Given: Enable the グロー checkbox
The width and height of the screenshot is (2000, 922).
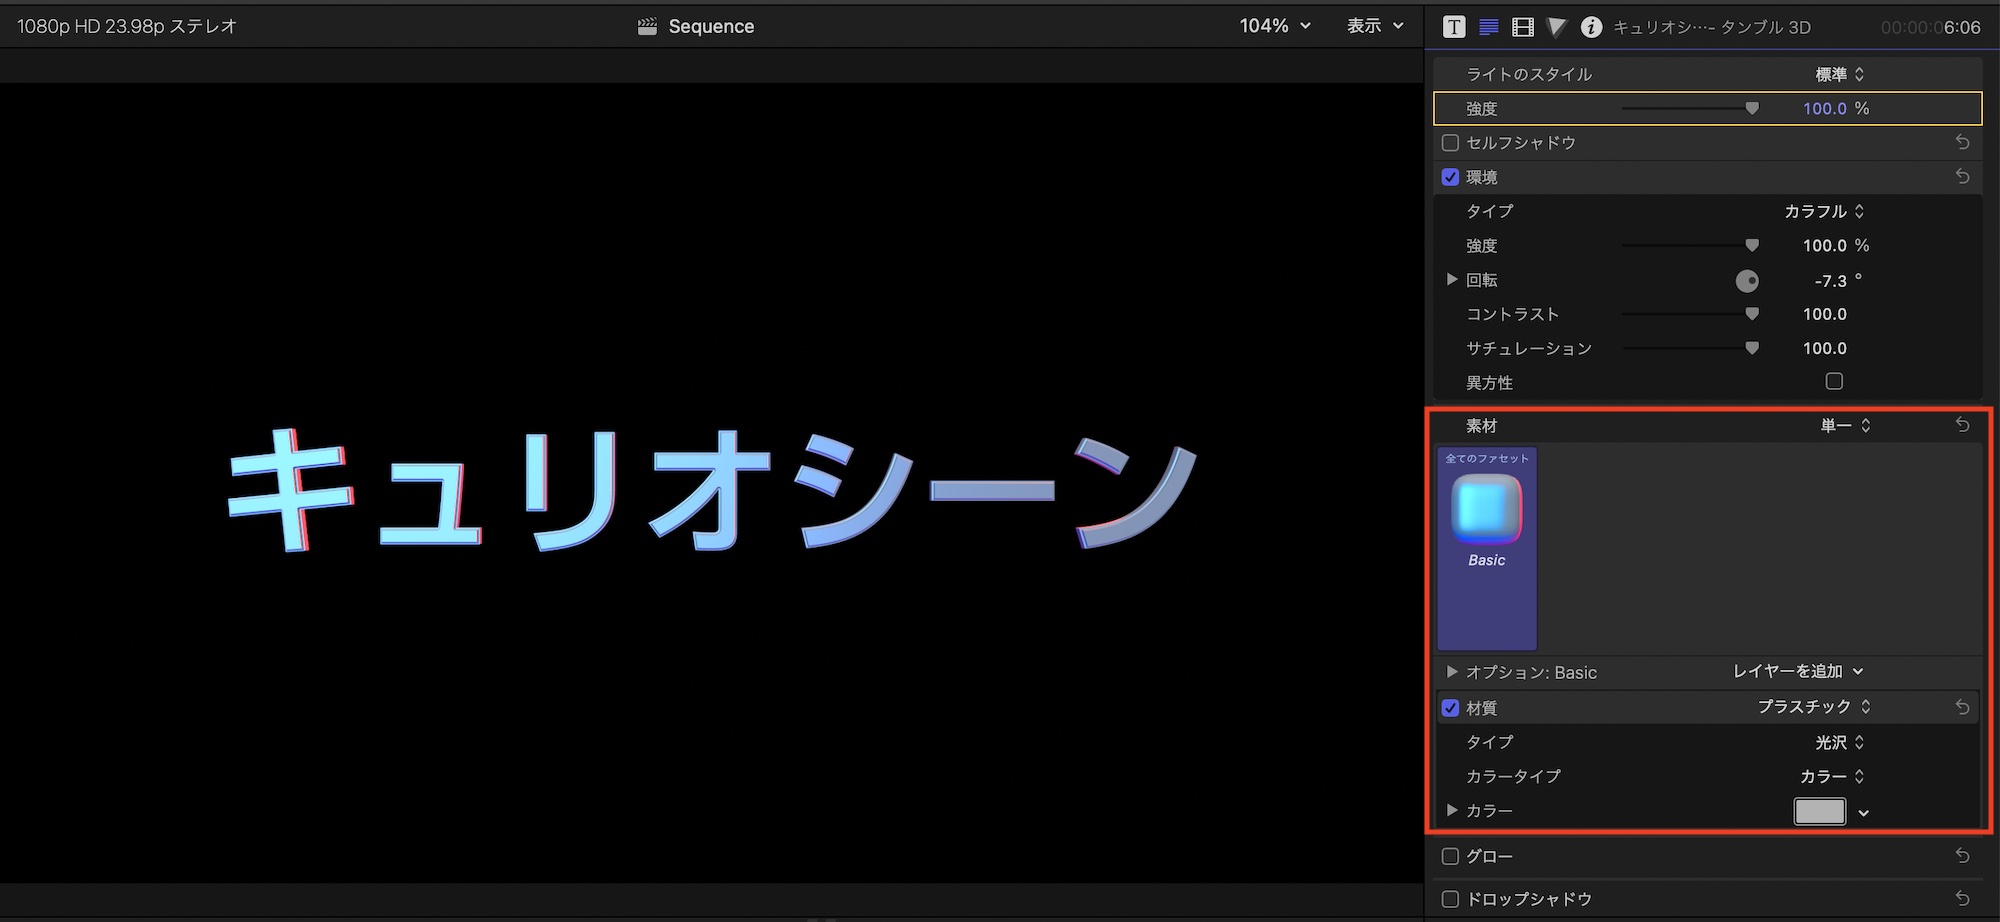Looking at the screenshot, I should 1450,856.
